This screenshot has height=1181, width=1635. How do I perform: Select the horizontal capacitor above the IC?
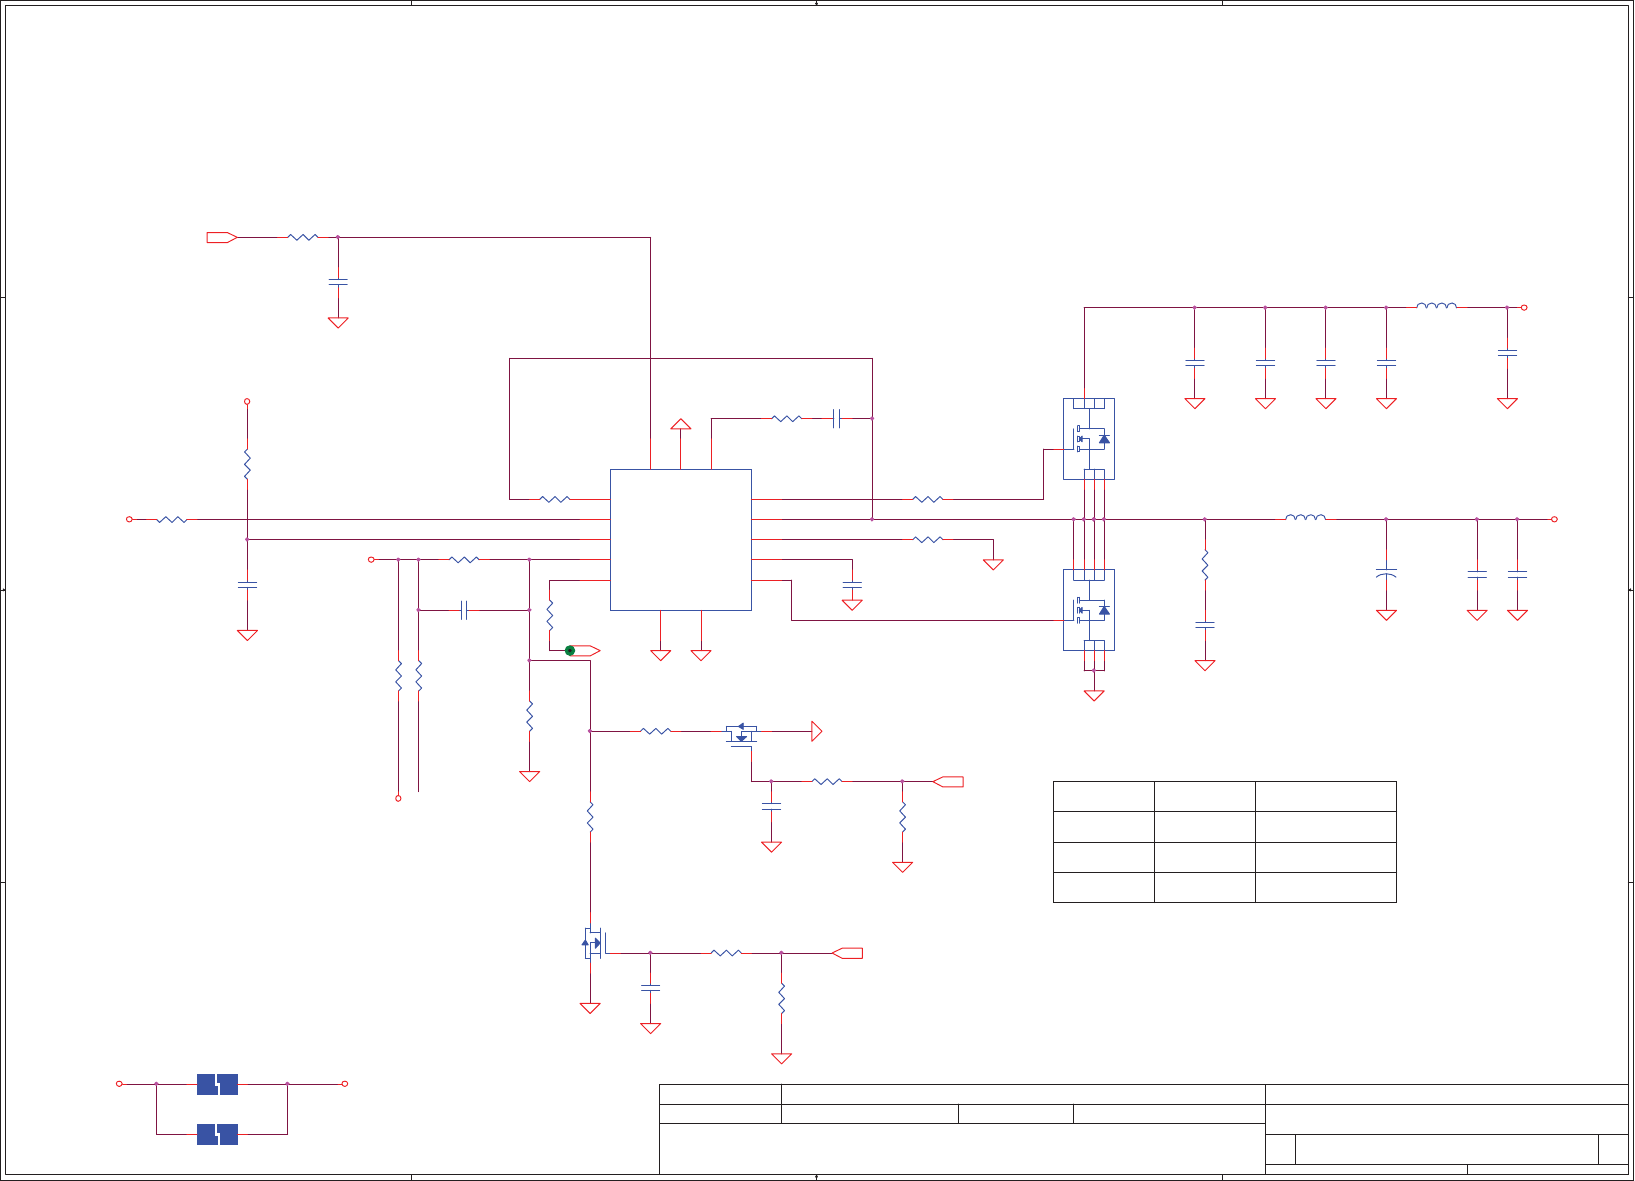tap(837, 419)
